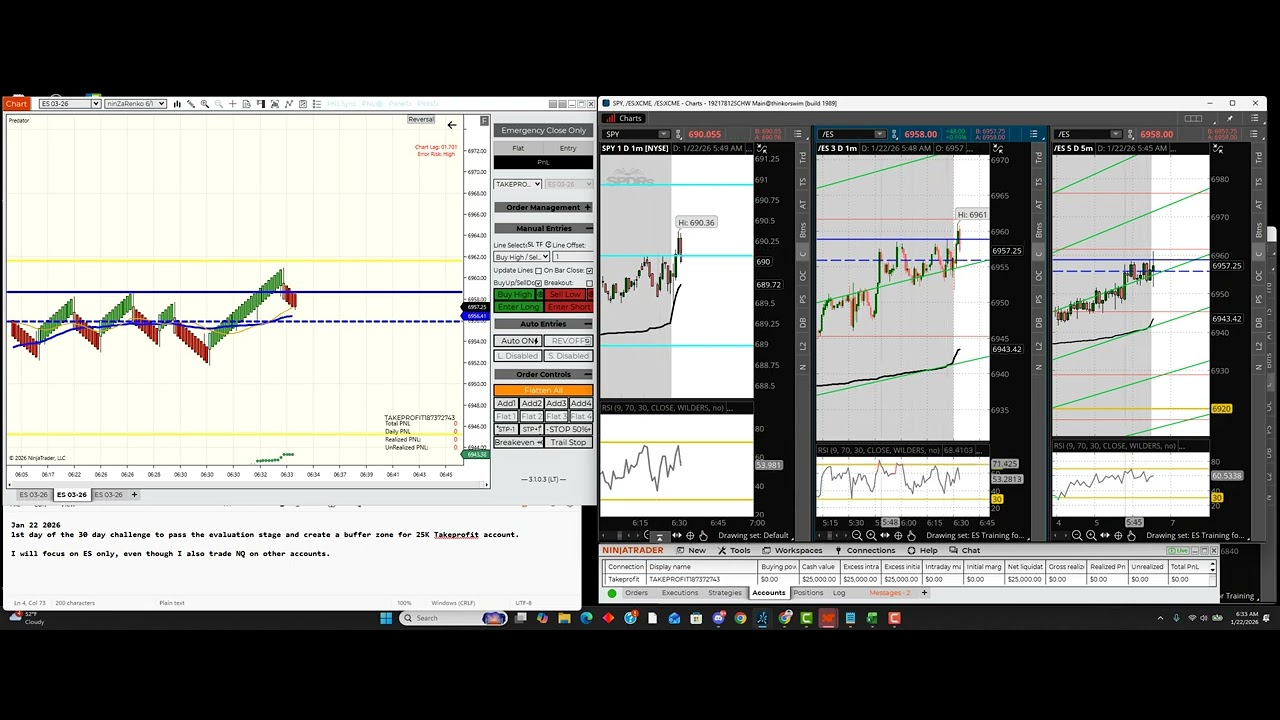Click the Line Offset input field
The height and width of the screenshot is (720, 1280).
coord(573,257)
